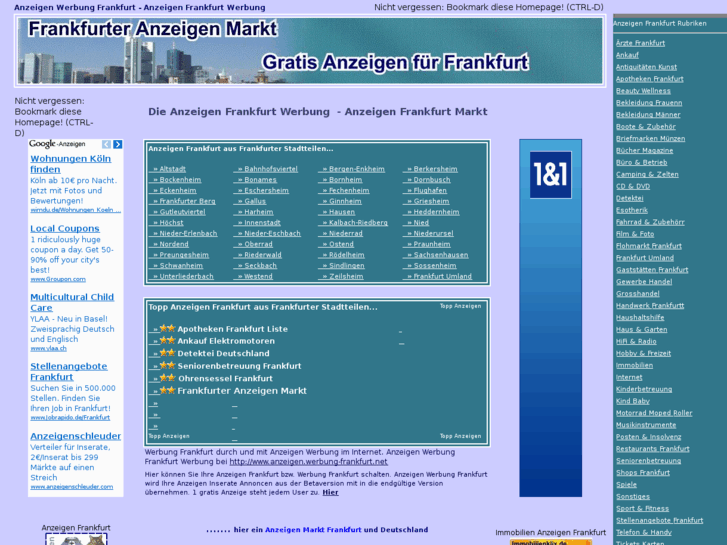
Task: Select the Haus & Garten category
Action: click(641, 329)
